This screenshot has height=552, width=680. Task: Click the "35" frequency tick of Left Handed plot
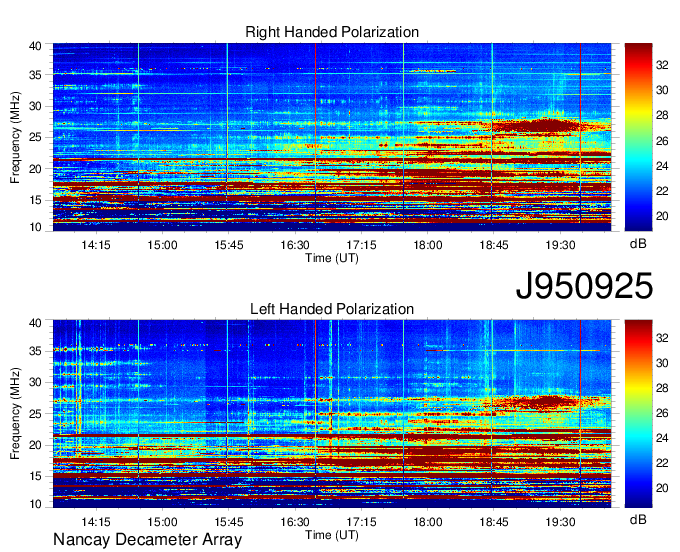point(36,351)
